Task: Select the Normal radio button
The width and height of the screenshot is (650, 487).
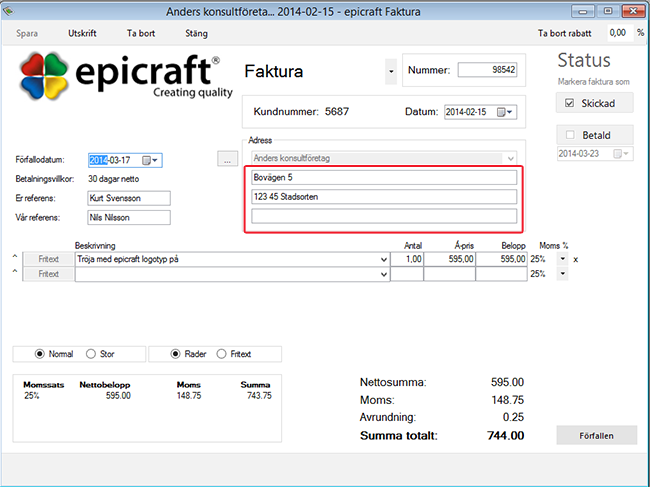Action: tap(39, 354)
